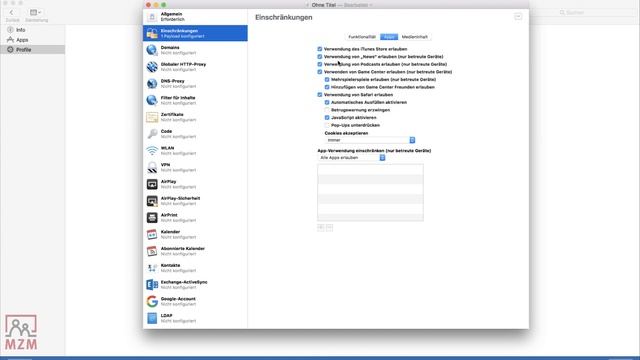
Task: Open the DNS-Proxy icon
Action: point(152,84)
